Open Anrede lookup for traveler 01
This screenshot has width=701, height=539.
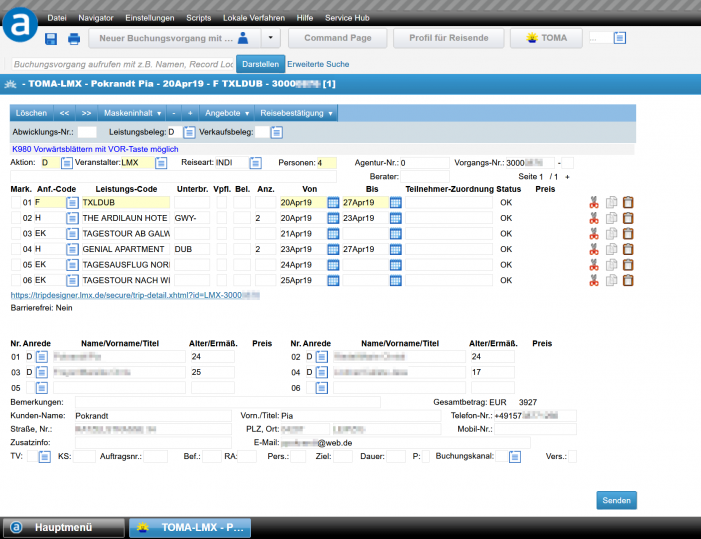42,357
